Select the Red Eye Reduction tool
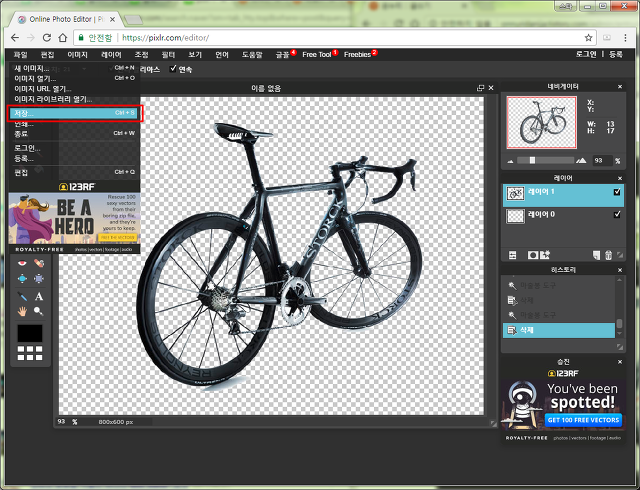Image resolution: width=640 pixels, height=490 pixels. (22, 263)
